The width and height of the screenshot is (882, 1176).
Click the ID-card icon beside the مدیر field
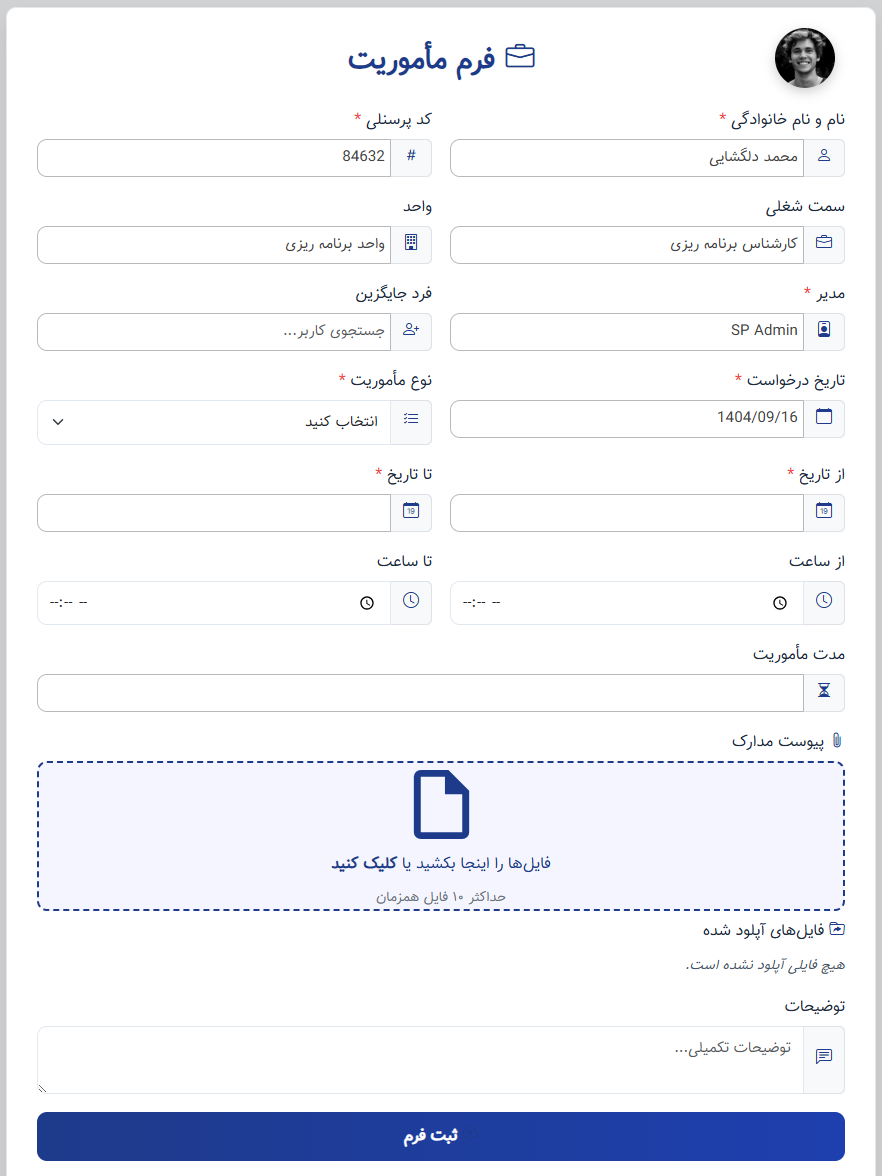point(825,331)
